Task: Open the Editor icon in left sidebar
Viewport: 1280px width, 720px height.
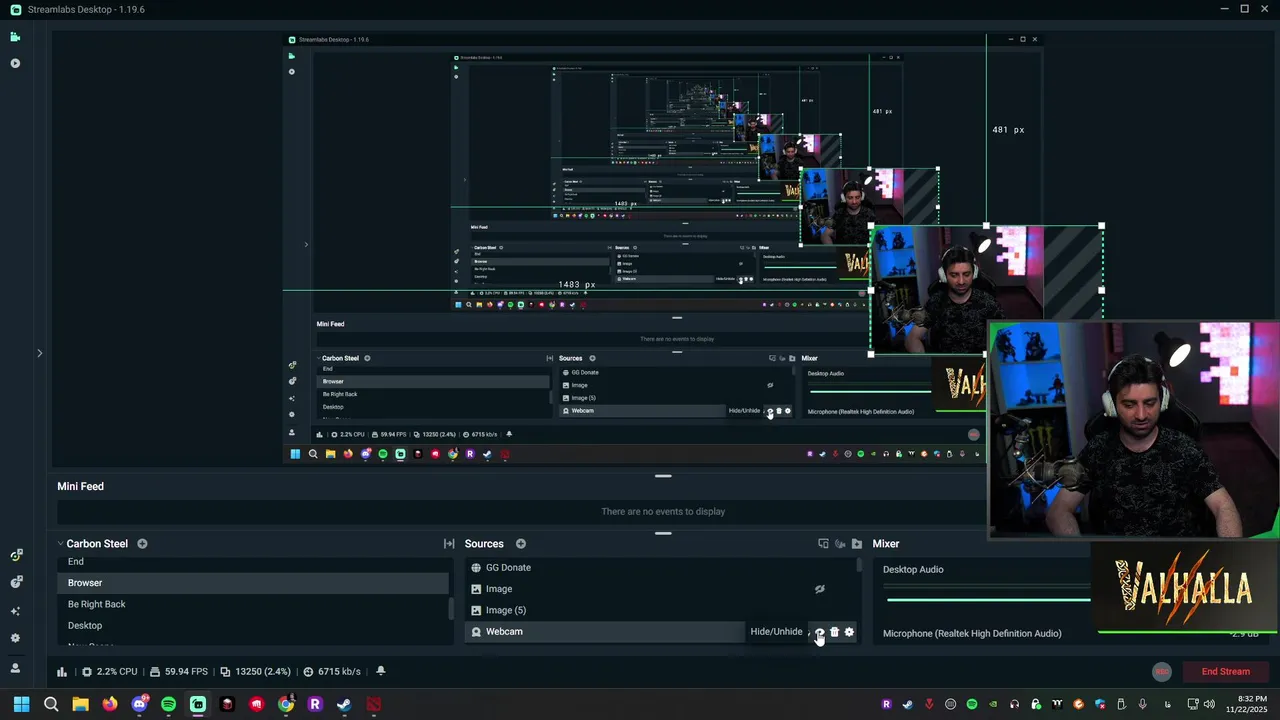Action: 15,37
